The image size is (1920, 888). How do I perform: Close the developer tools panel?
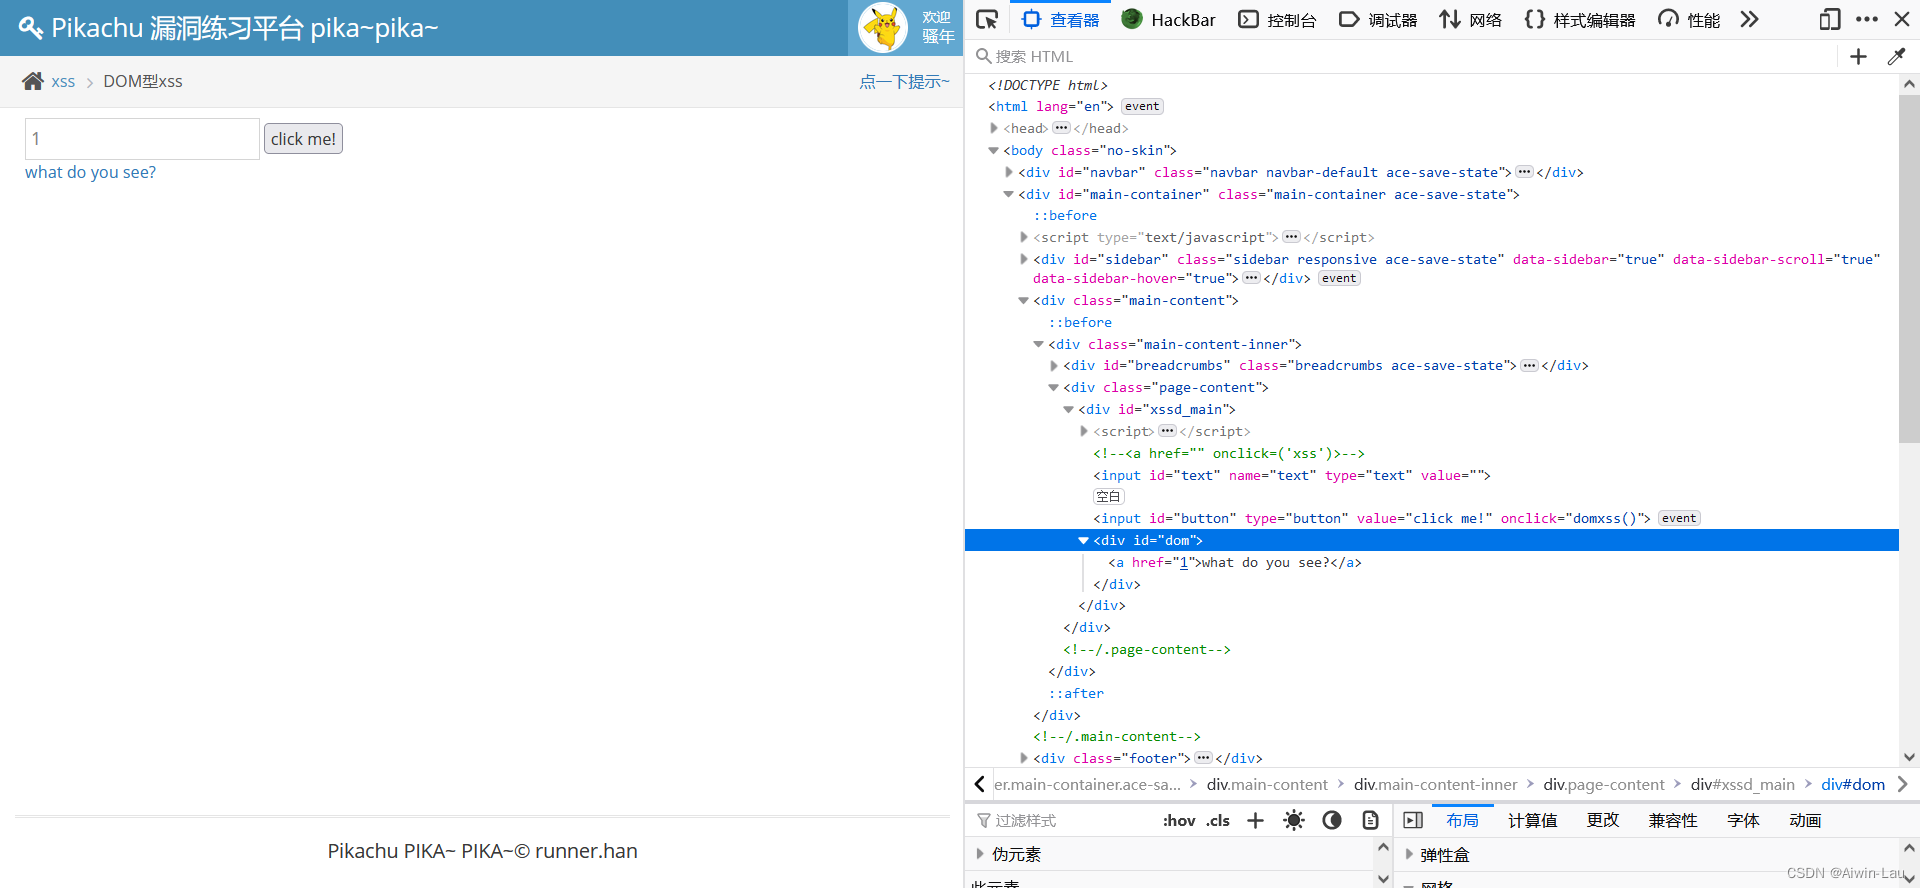1902,19
